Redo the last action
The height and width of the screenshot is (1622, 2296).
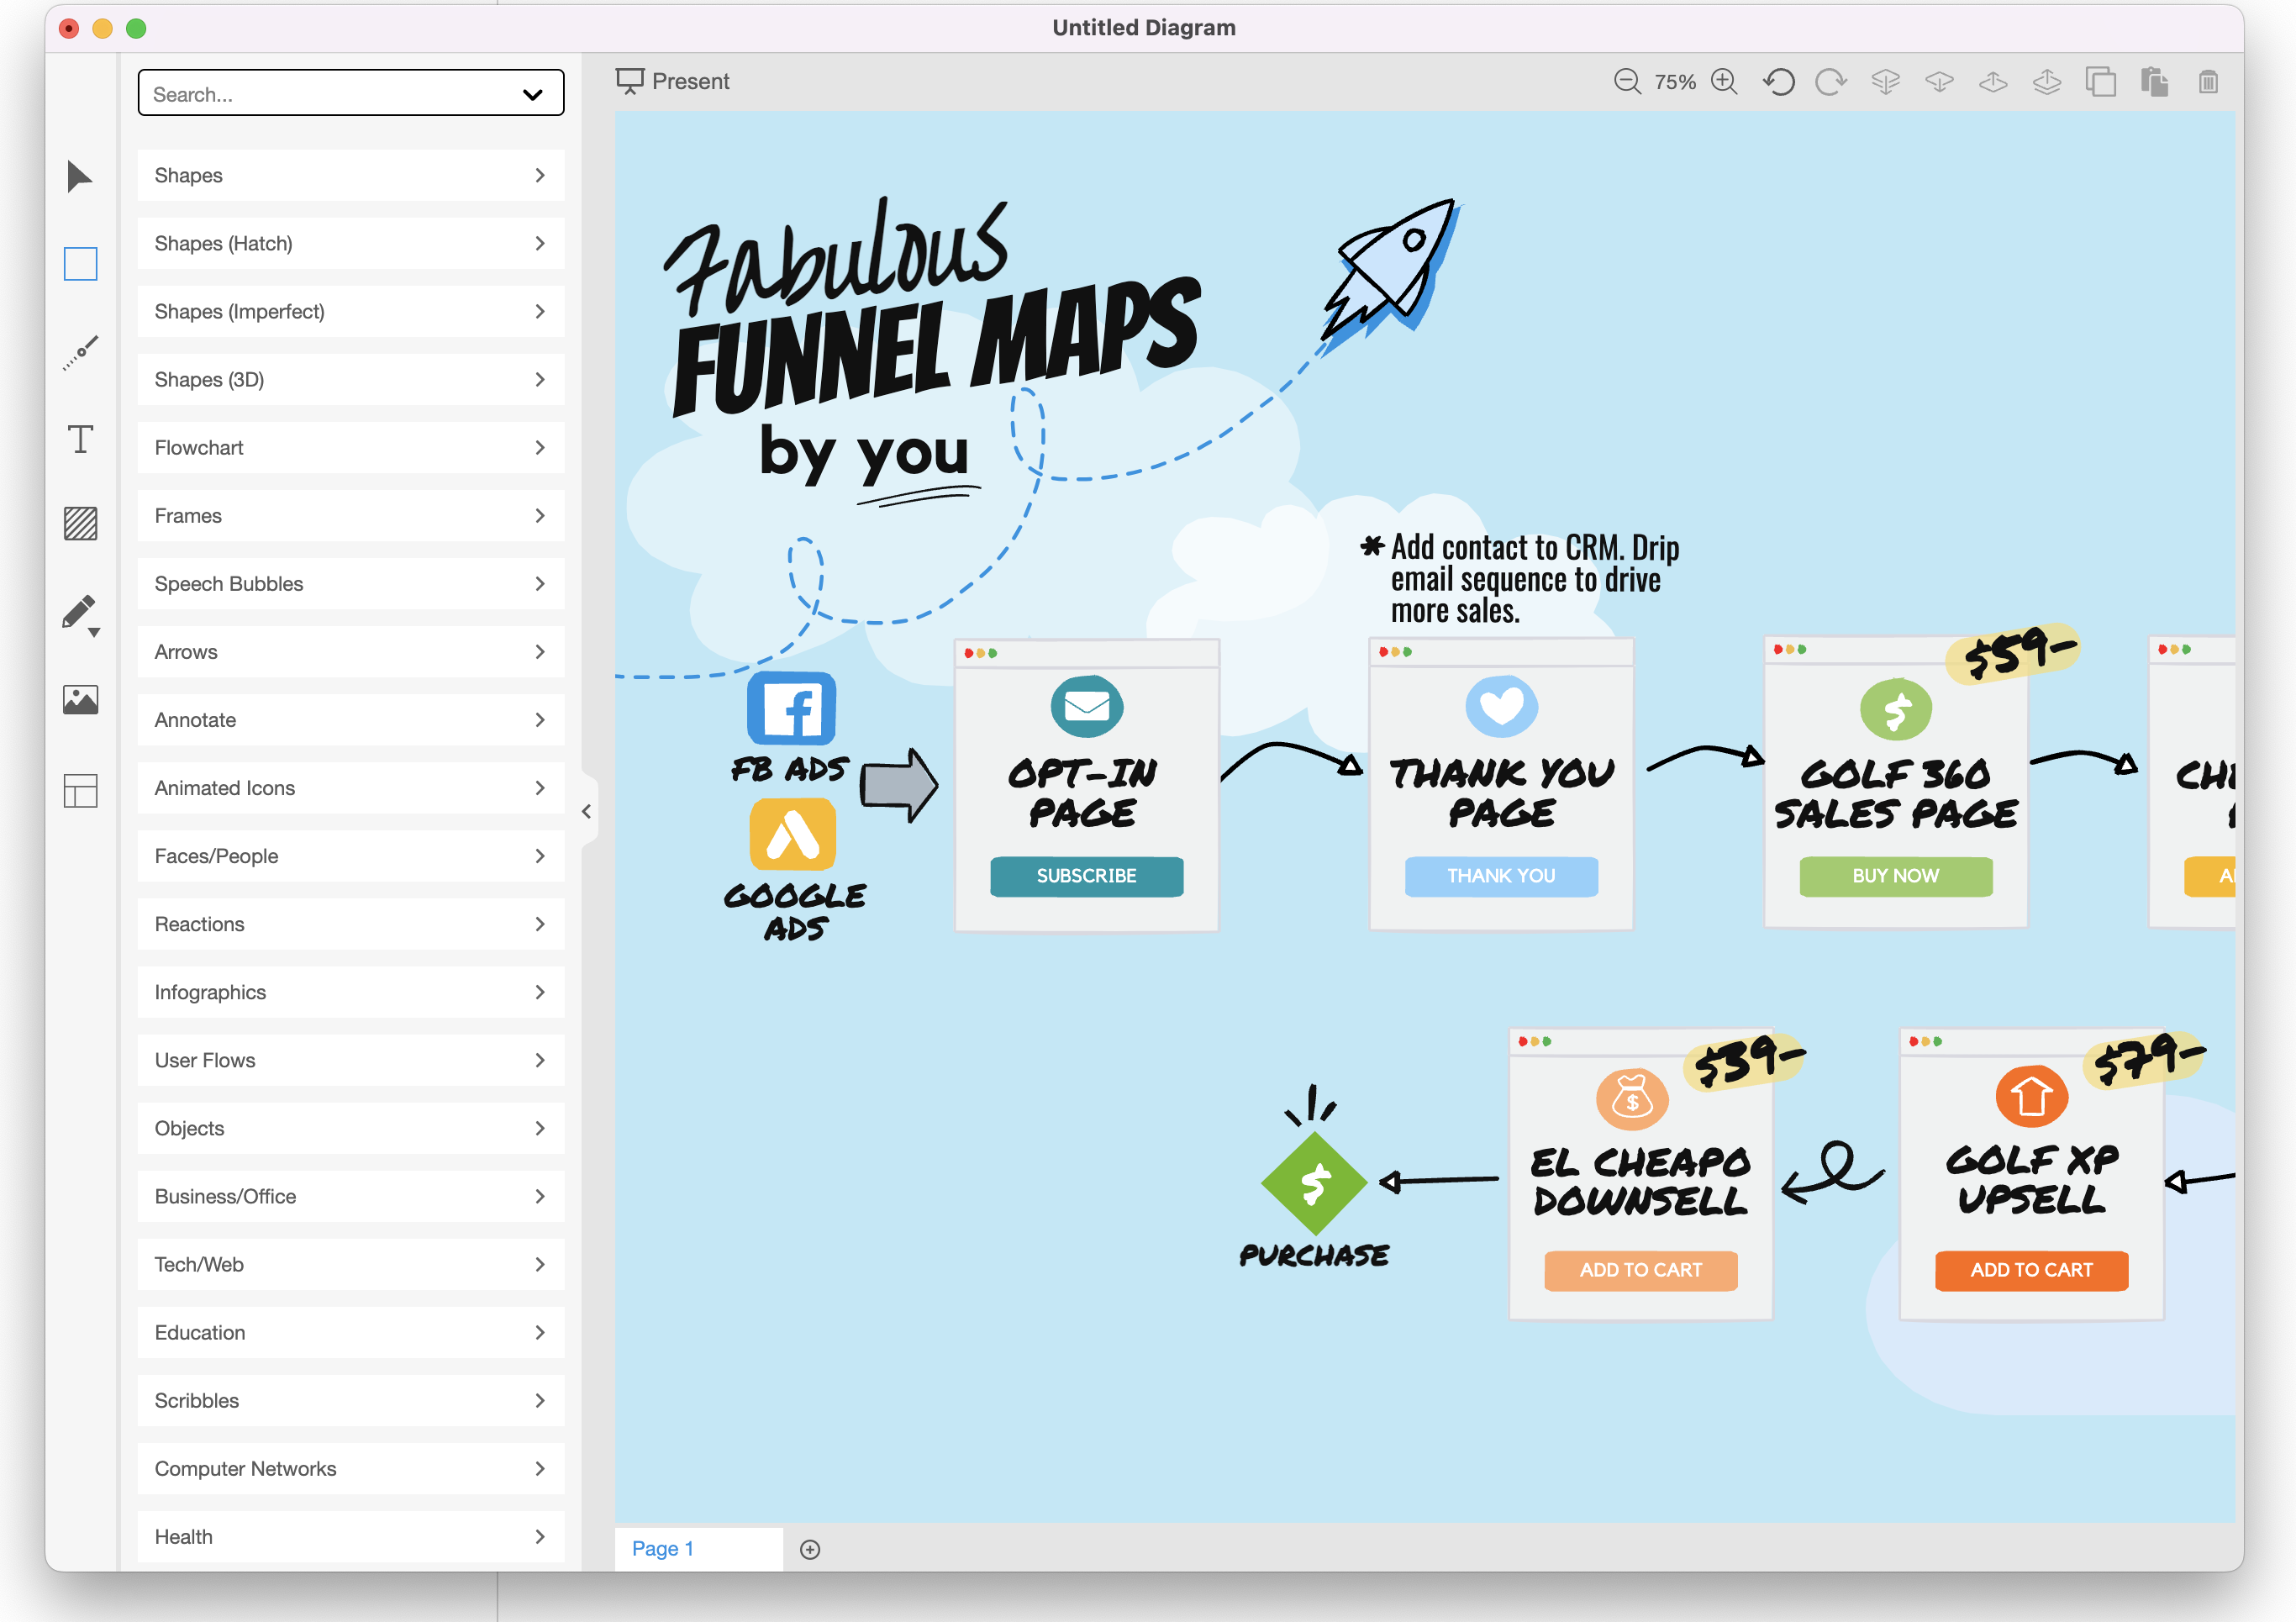tap(1830, 82)
